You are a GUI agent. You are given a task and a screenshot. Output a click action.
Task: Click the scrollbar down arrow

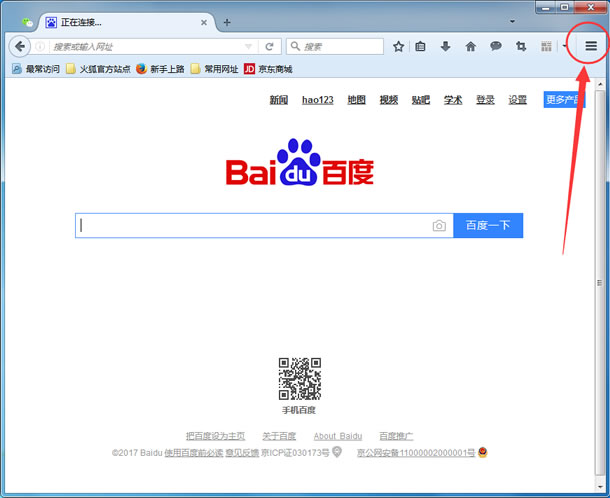point(600,486)
